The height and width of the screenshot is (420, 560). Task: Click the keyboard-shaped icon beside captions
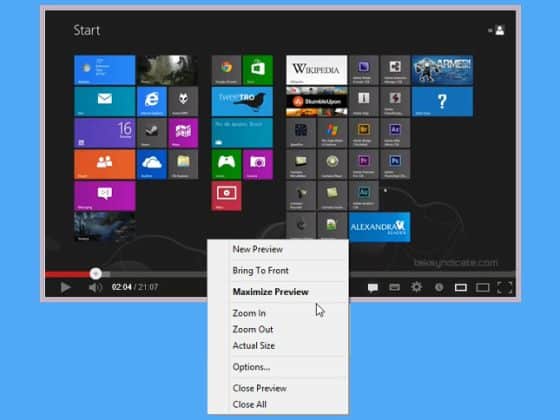(x=394, y=288)
